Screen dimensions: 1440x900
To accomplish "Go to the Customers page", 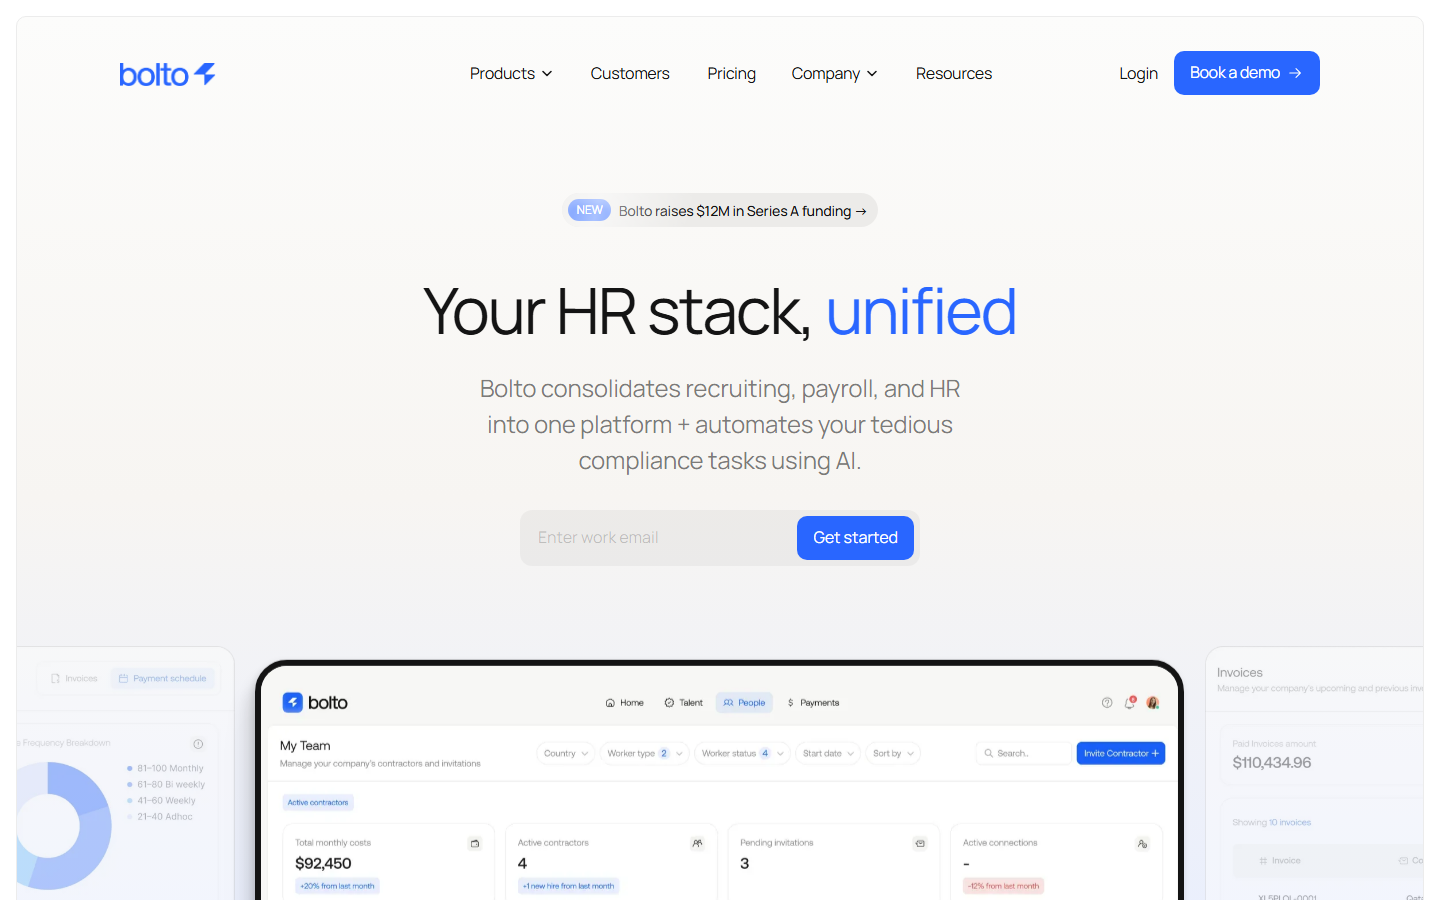I will 630,74.
